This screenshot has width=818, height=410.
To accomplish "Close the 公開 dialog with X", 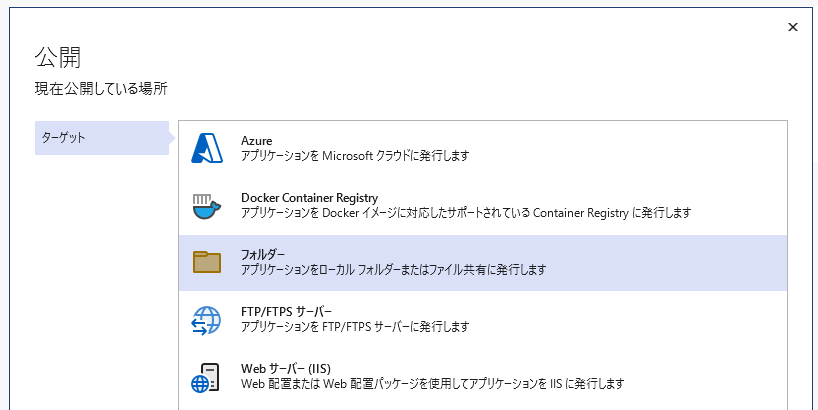I will (792, 27).
